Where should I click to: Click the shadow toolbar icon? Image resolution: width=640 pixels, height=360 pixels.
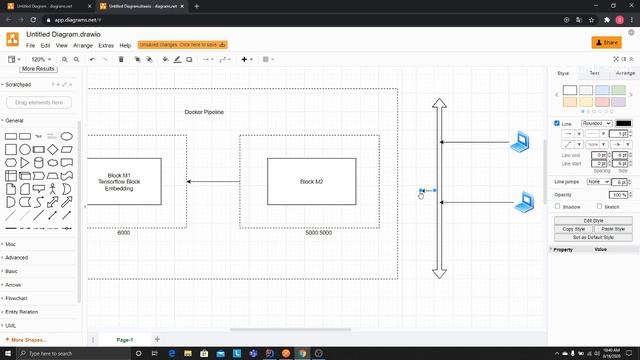pos(189,60)
